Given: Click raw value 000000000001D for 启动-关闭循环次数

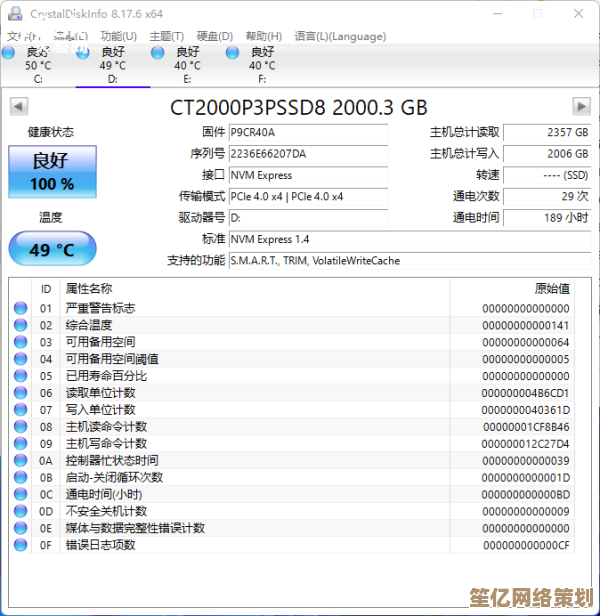Looking at the screenshot, I should click(526, 477).
